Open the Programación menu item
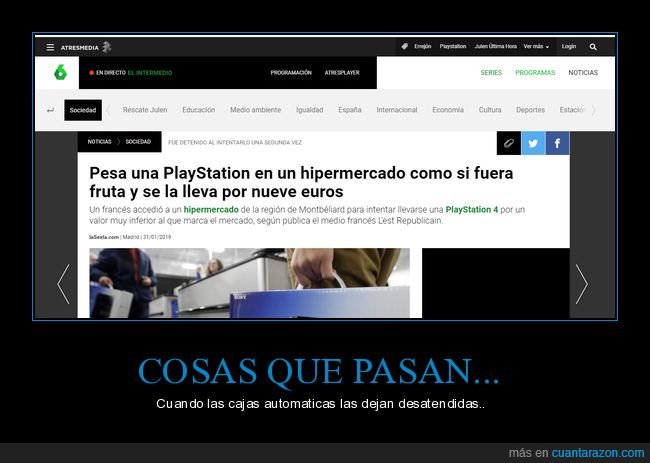This screenshot has width=650, height=463. (x=291, y=73)
